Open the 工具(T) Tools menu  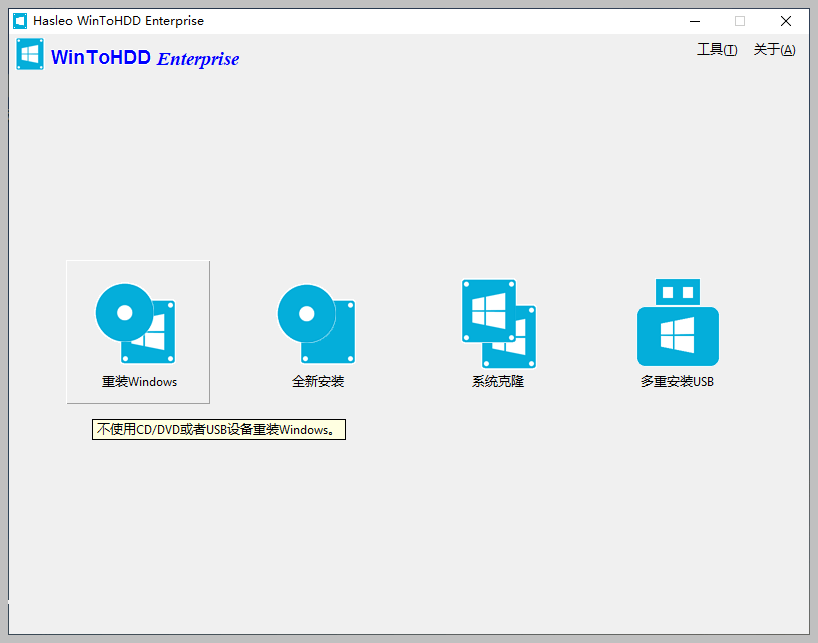click(717, 50)
